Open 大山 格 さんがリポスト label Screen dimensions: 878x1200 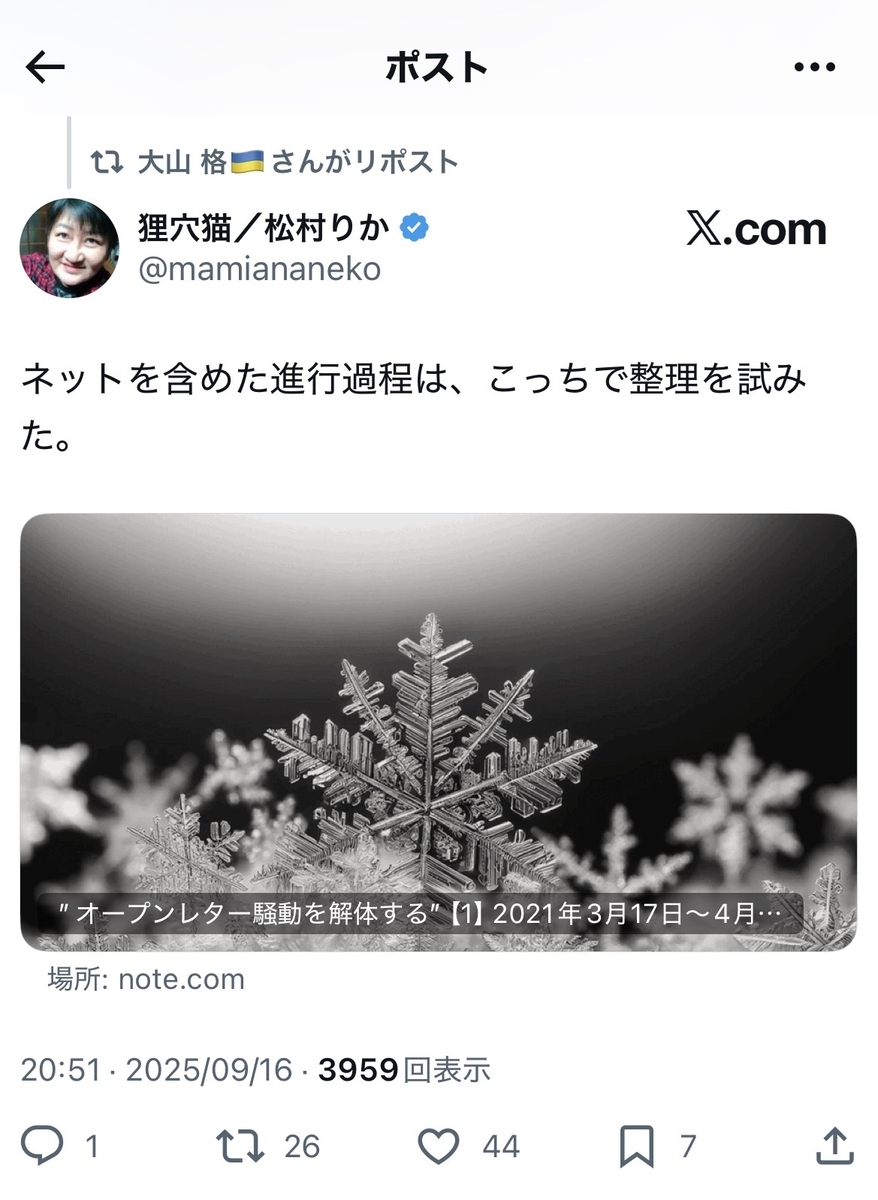point(298,162)
